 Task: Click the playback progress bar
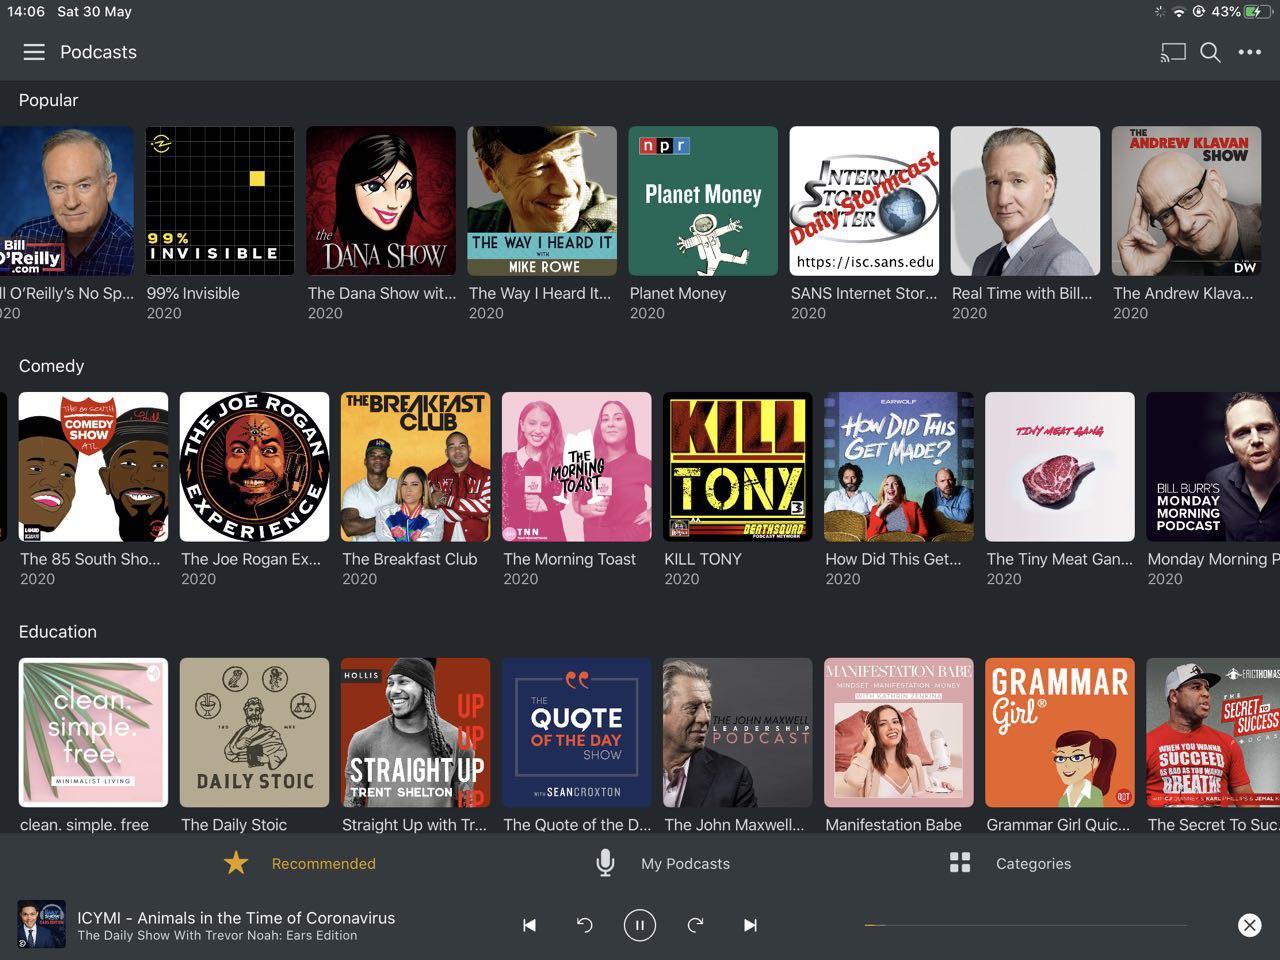[x=1025, y=925]
